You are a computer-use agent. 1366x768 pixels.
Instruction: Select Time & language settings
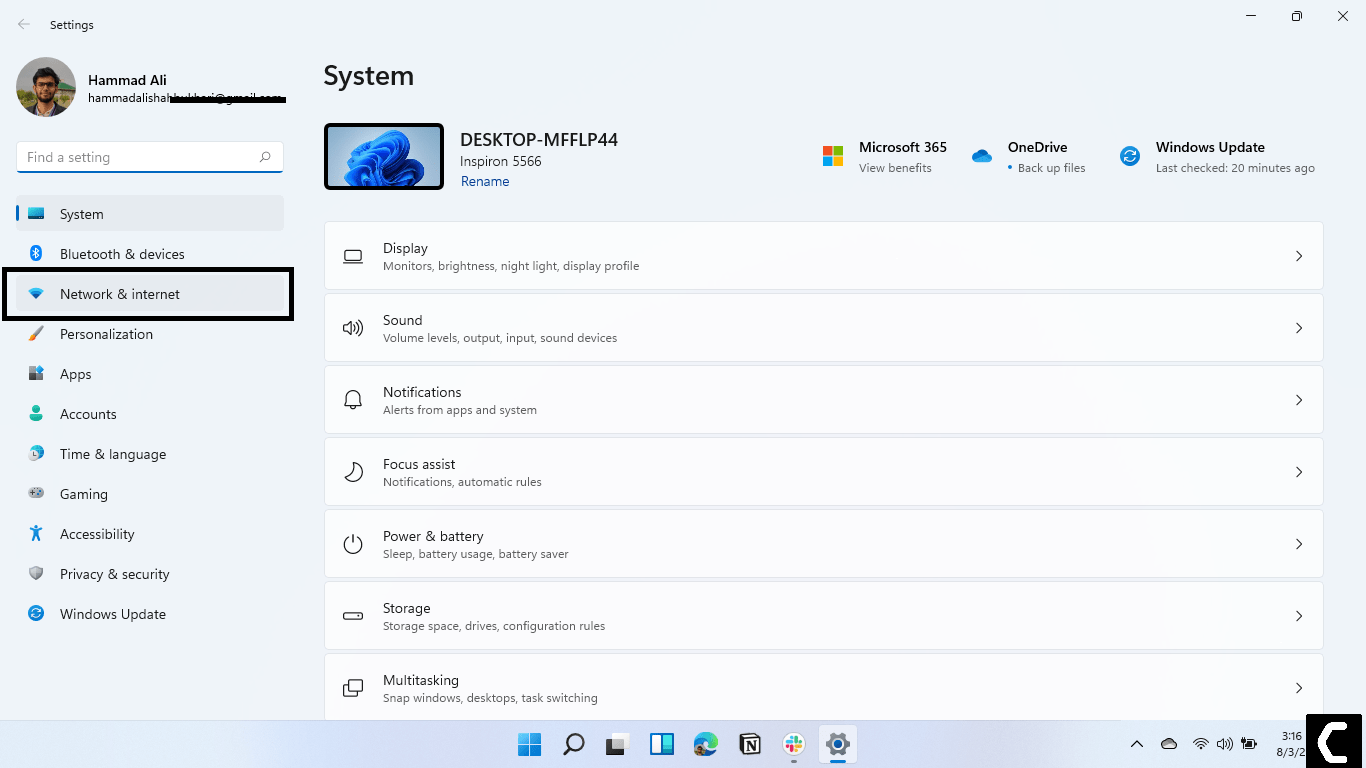click(112, 453)
